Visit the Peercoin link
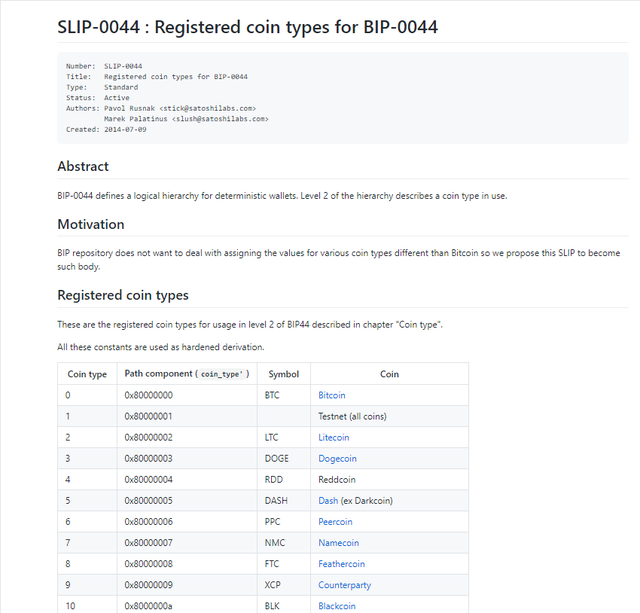This screenshot has width=640, height=613. click(335, 522)
